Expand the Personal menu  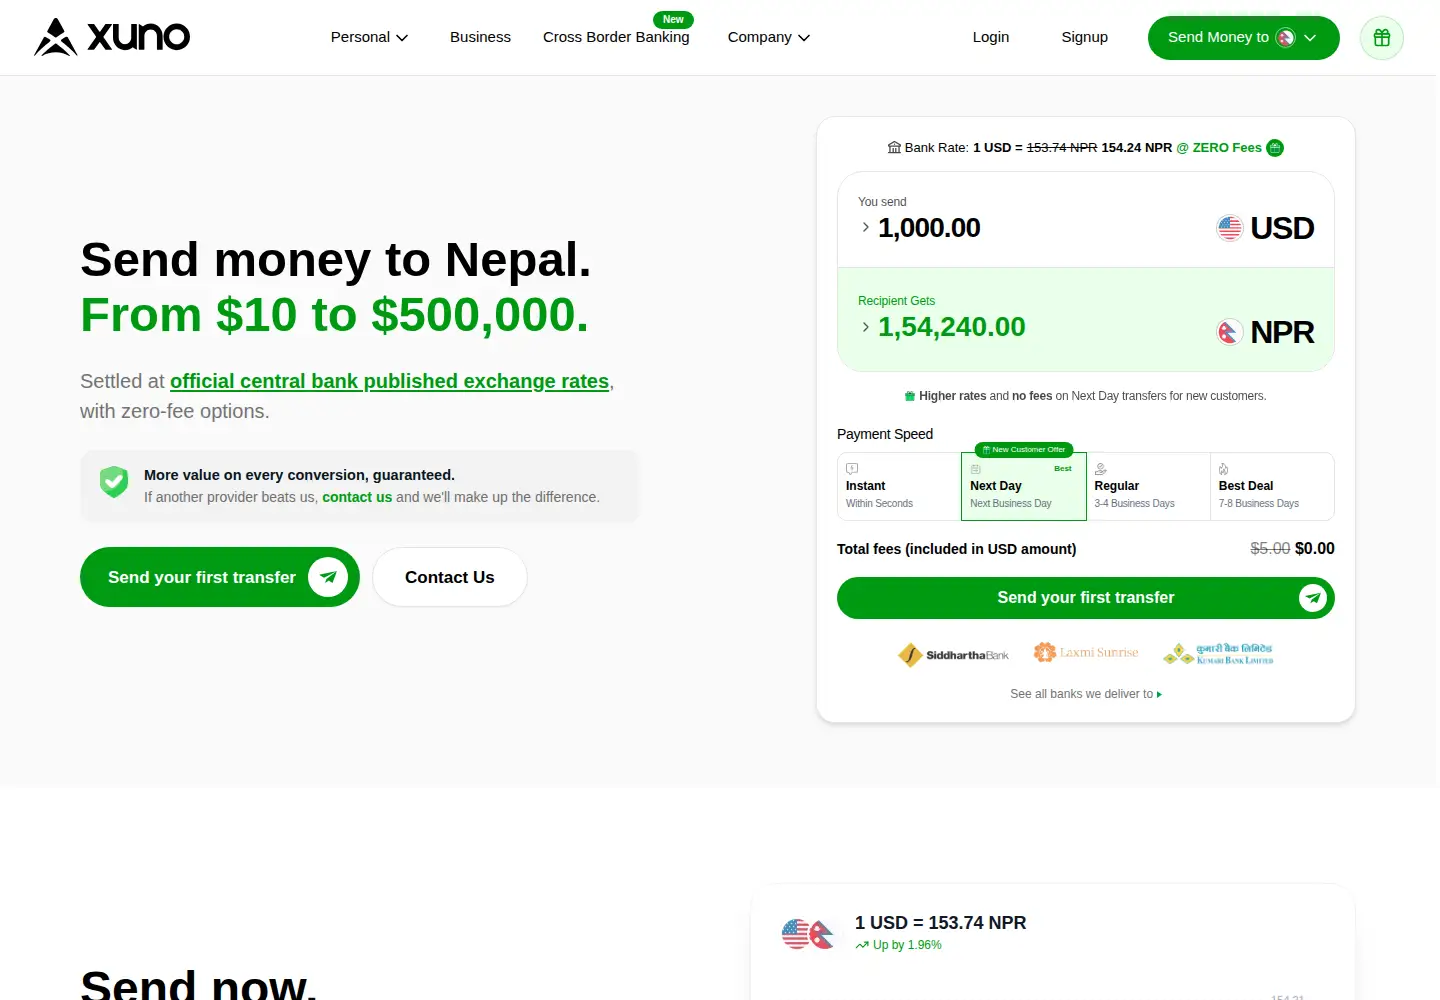point(369,37)
